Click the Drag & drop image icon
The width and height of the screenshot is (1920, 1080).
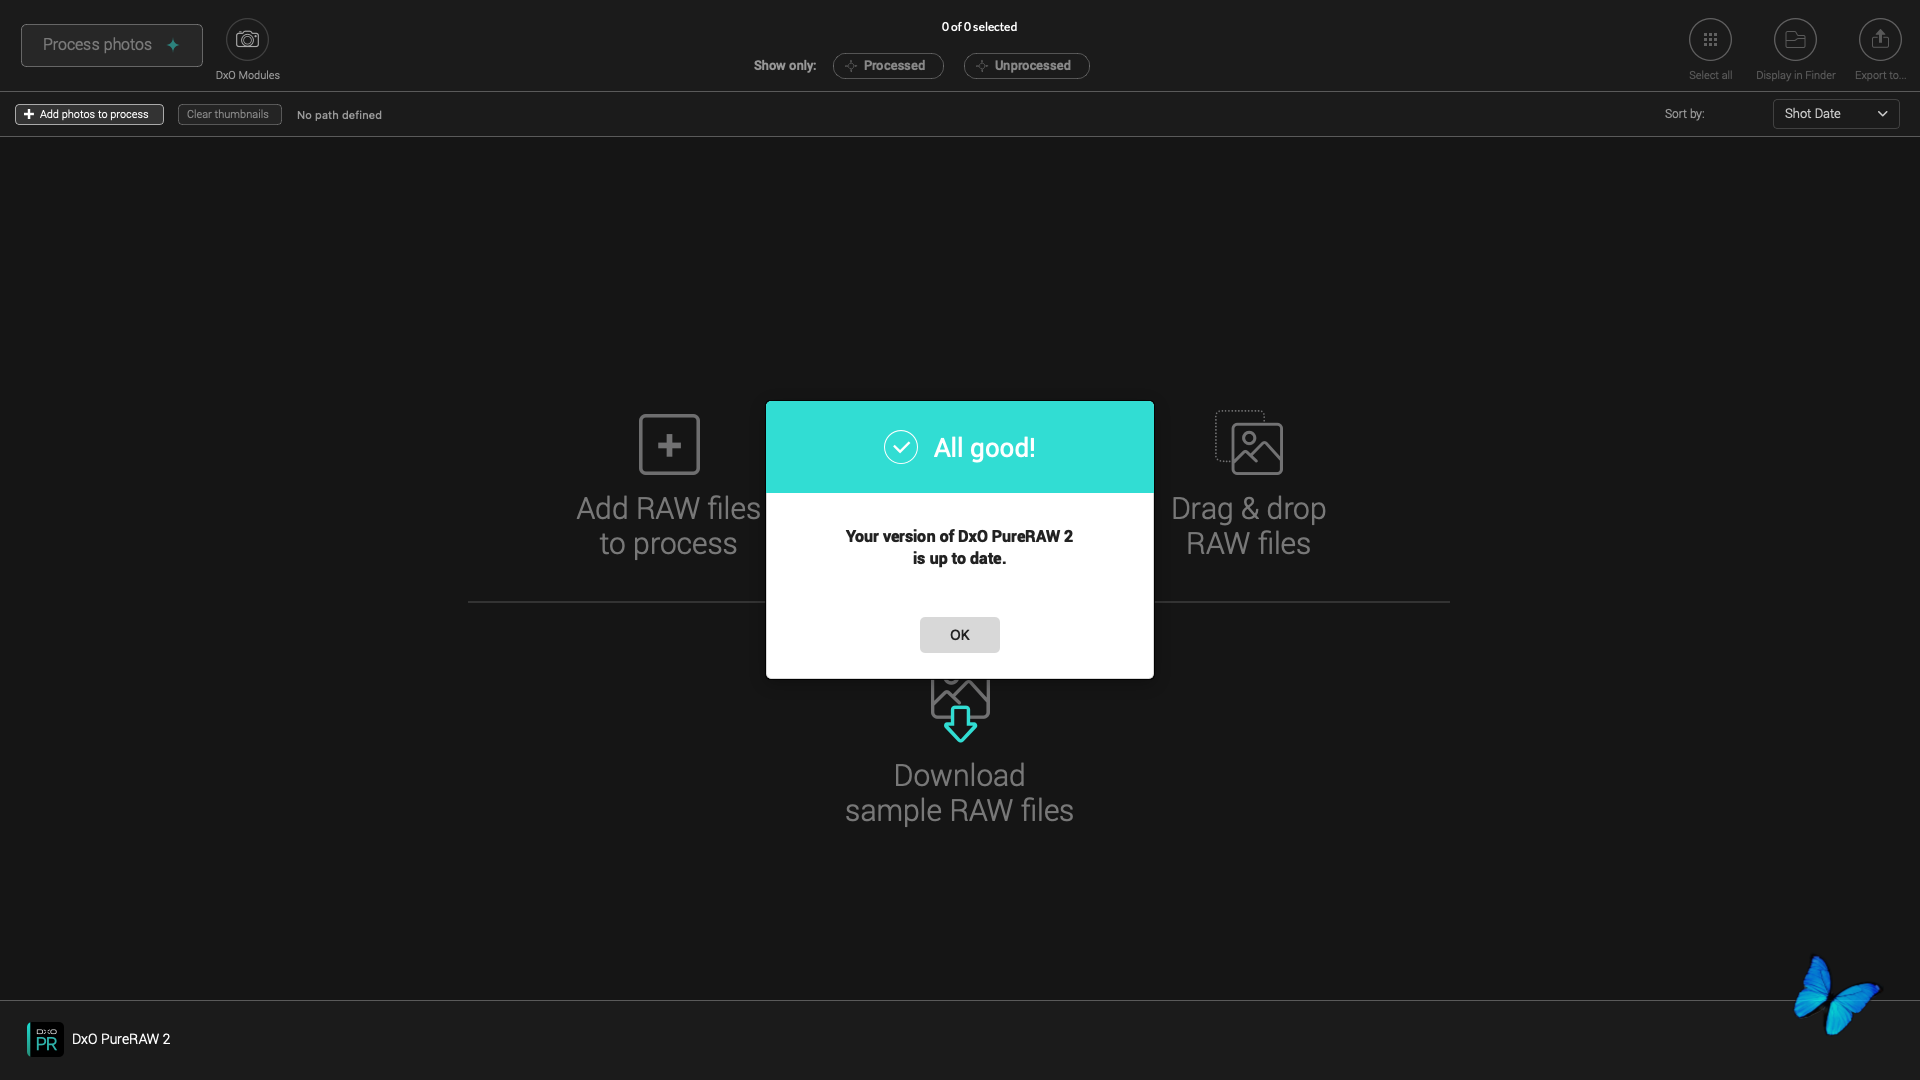point(1249,443)
